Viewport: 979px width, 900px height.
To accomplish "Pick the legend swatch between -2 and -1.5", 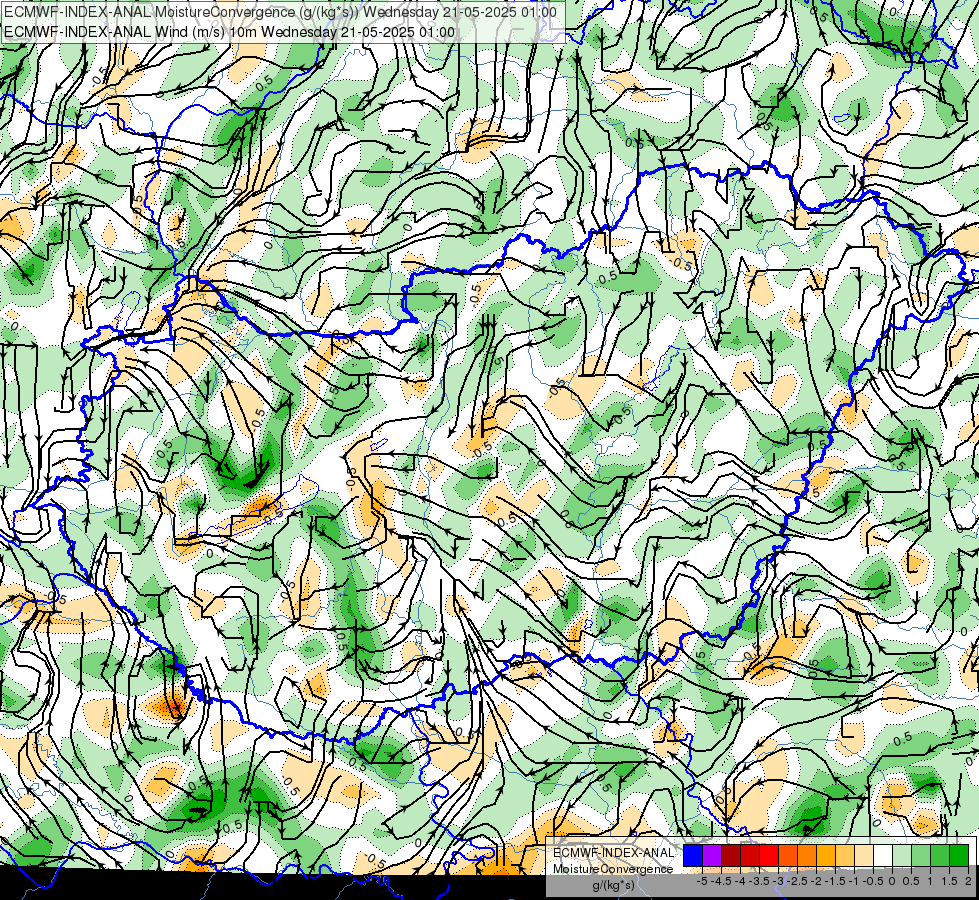I will [826, 856].
